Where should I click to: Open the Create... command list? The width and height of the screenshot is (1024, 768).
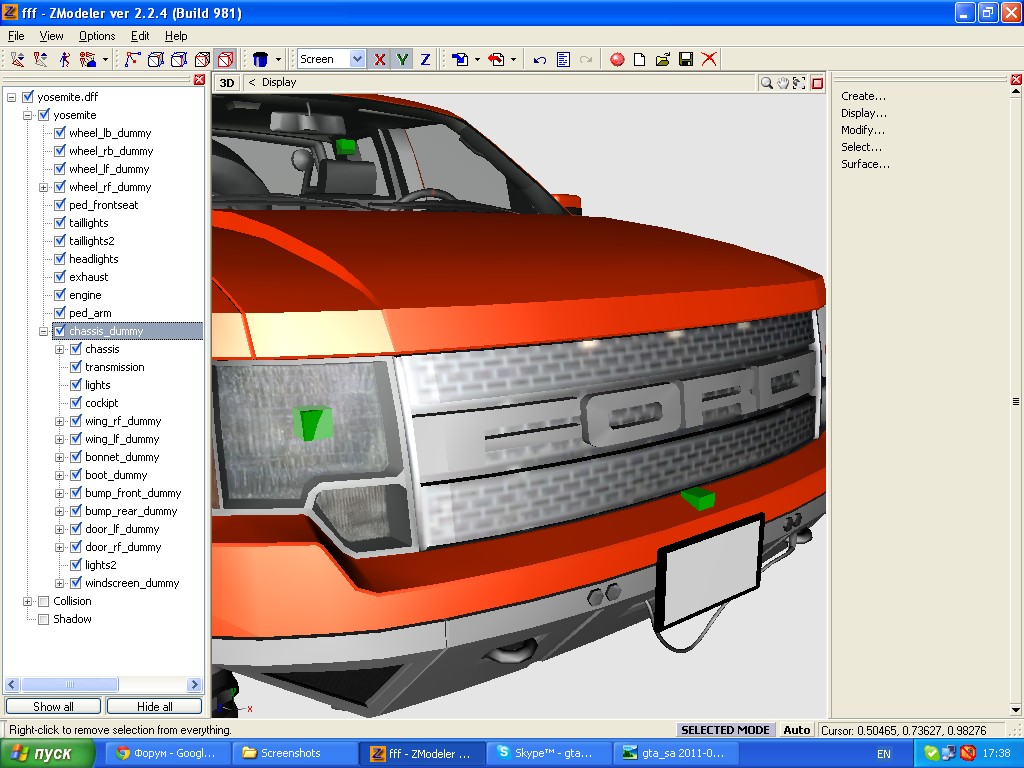(863, 96)
